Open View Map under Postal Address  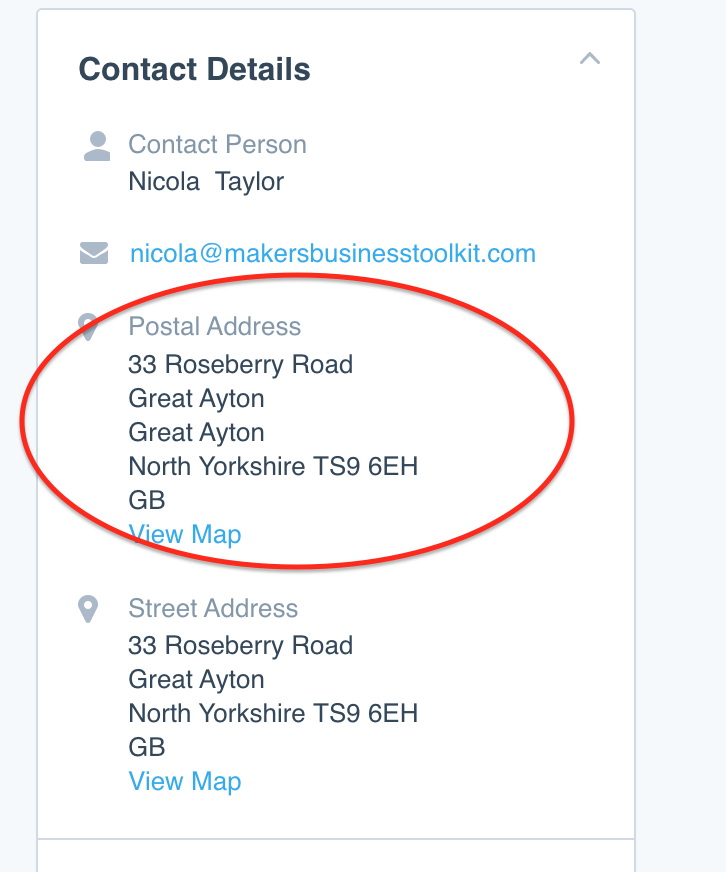[x=185, y=535]
